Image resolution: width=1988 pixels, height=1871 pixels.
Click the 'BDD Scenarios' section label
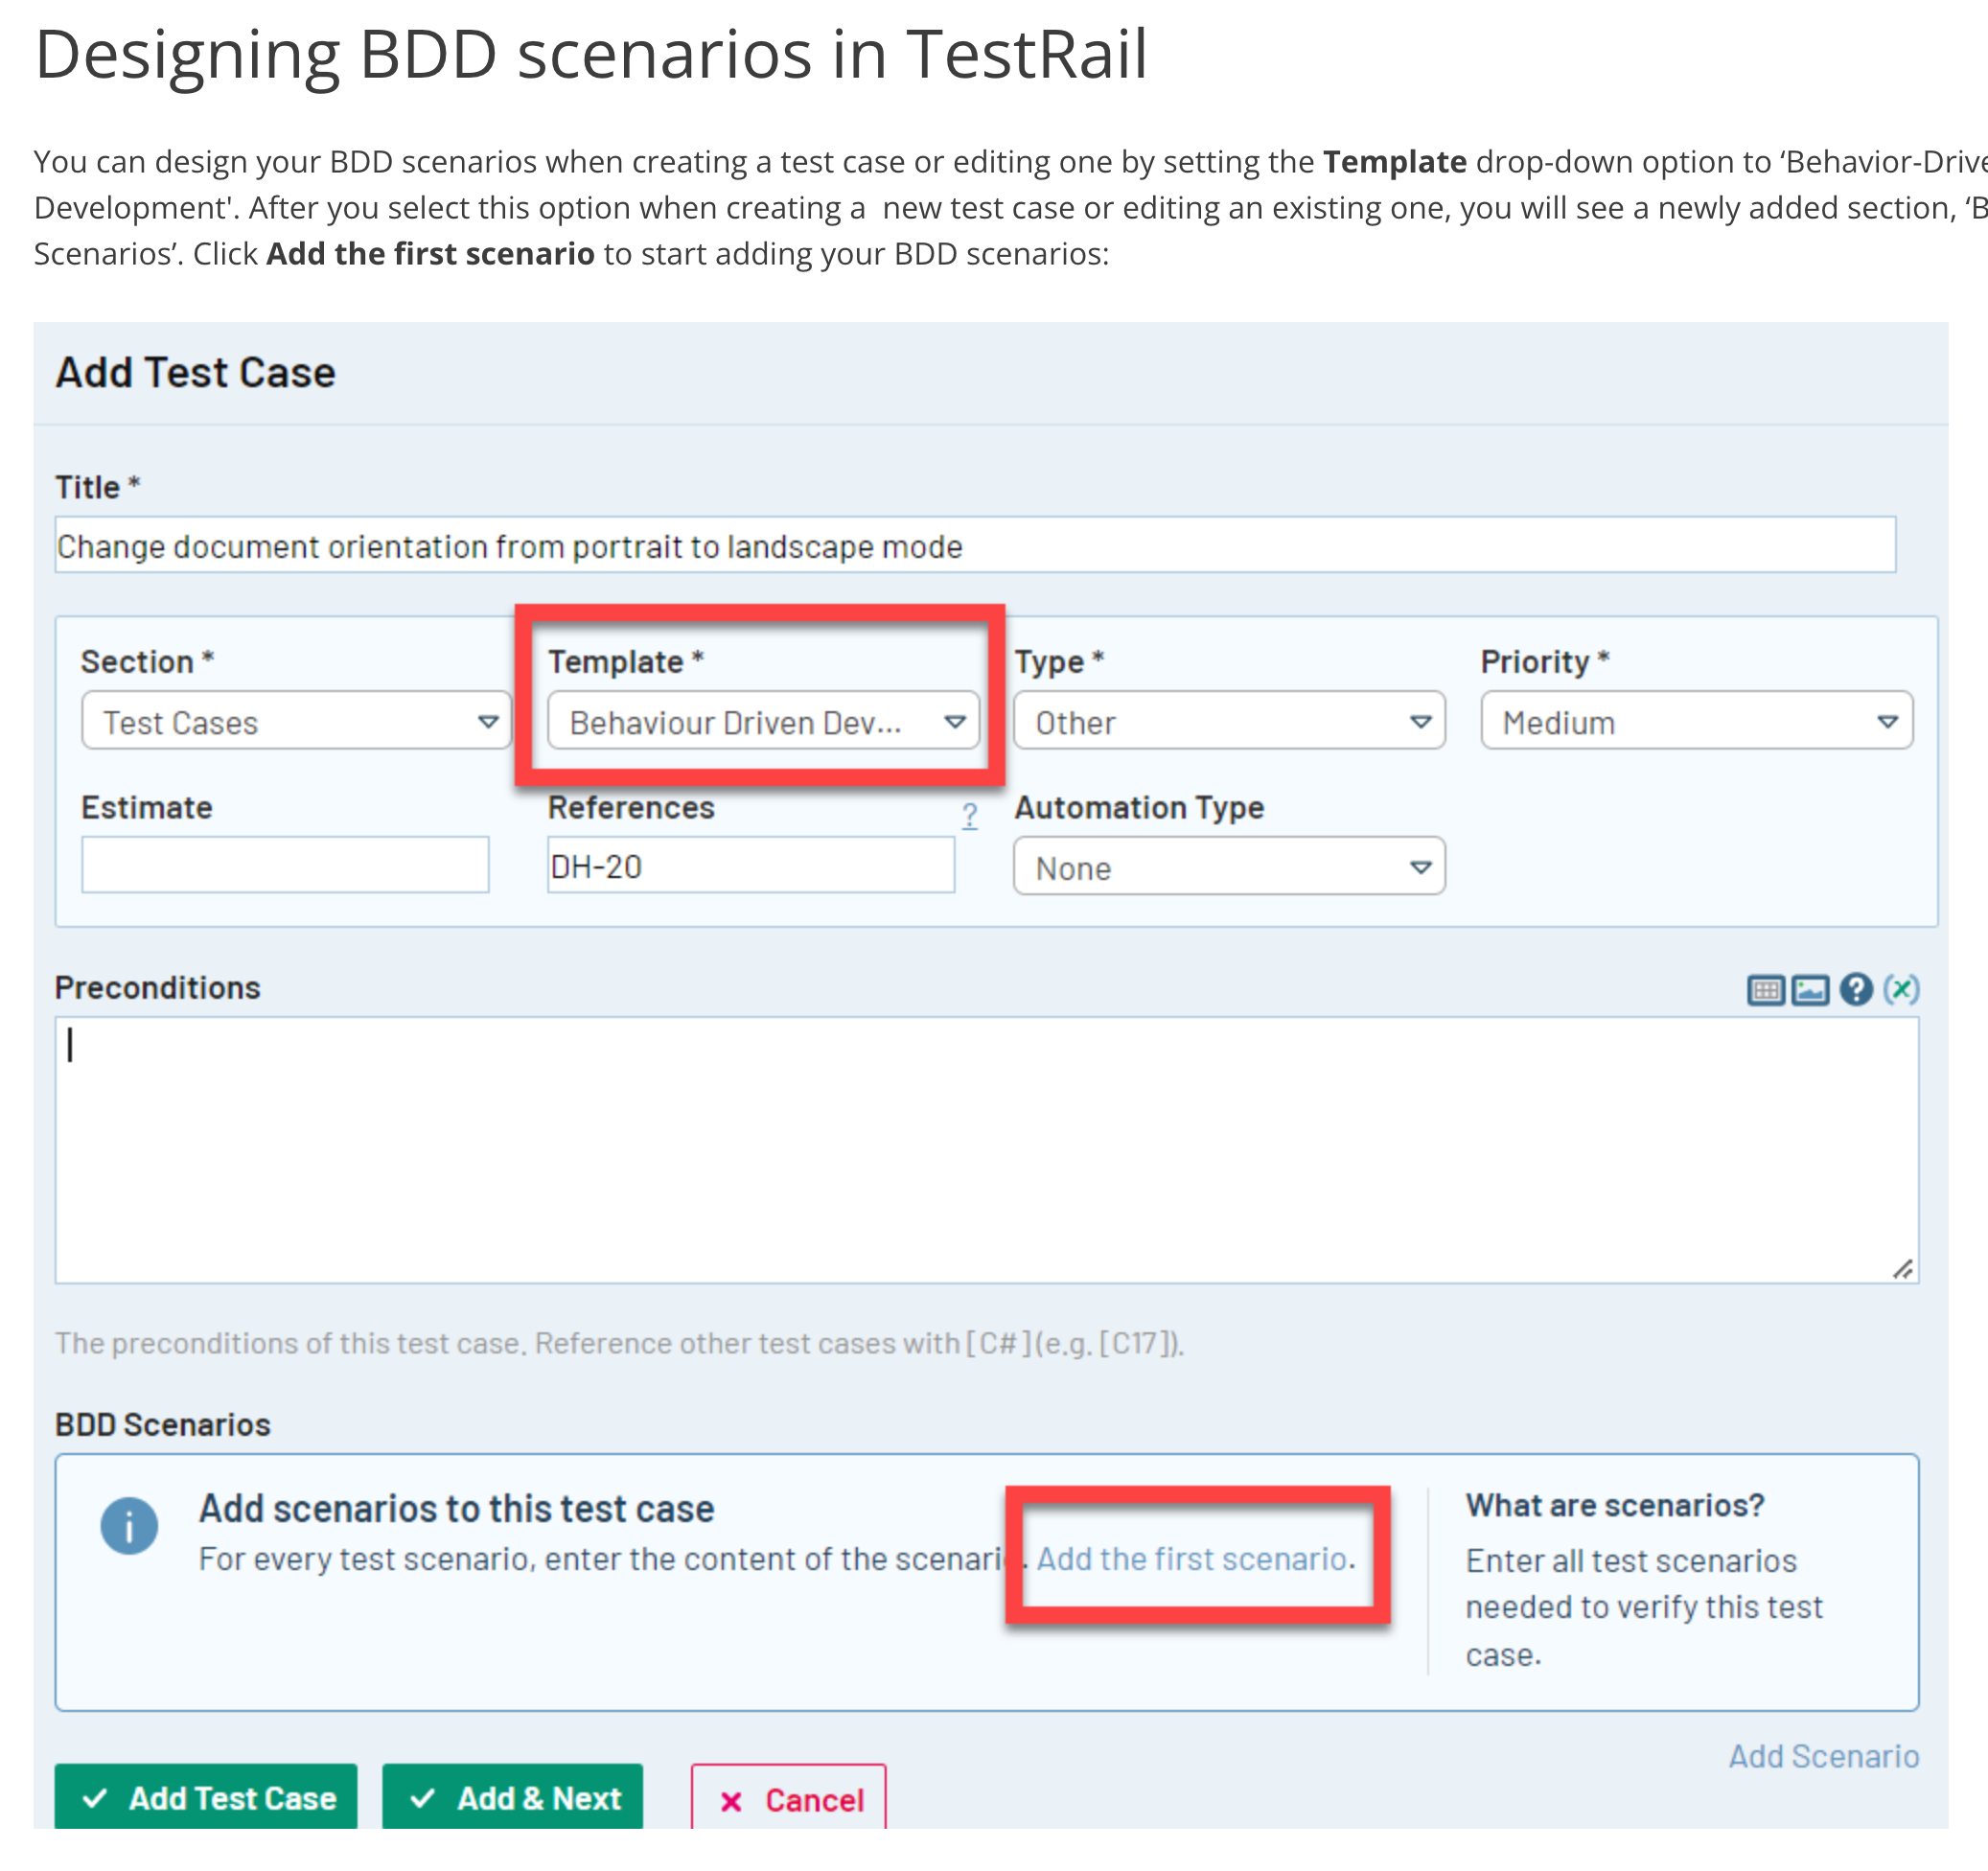coord(163,1424)
